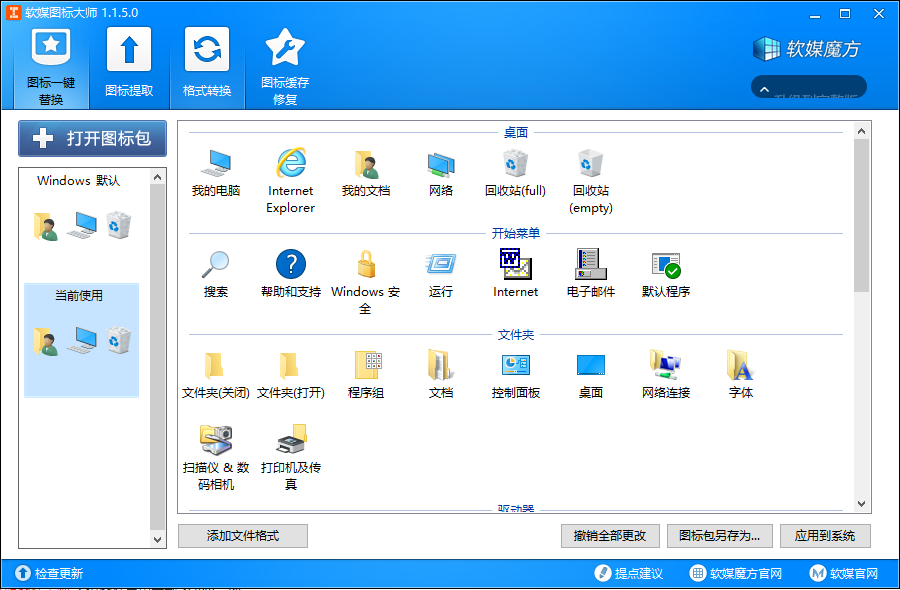Screen dimensions: 900x590
Task: Click 图标包另存为 to save icon pack
Action: (x=720, y=536)
